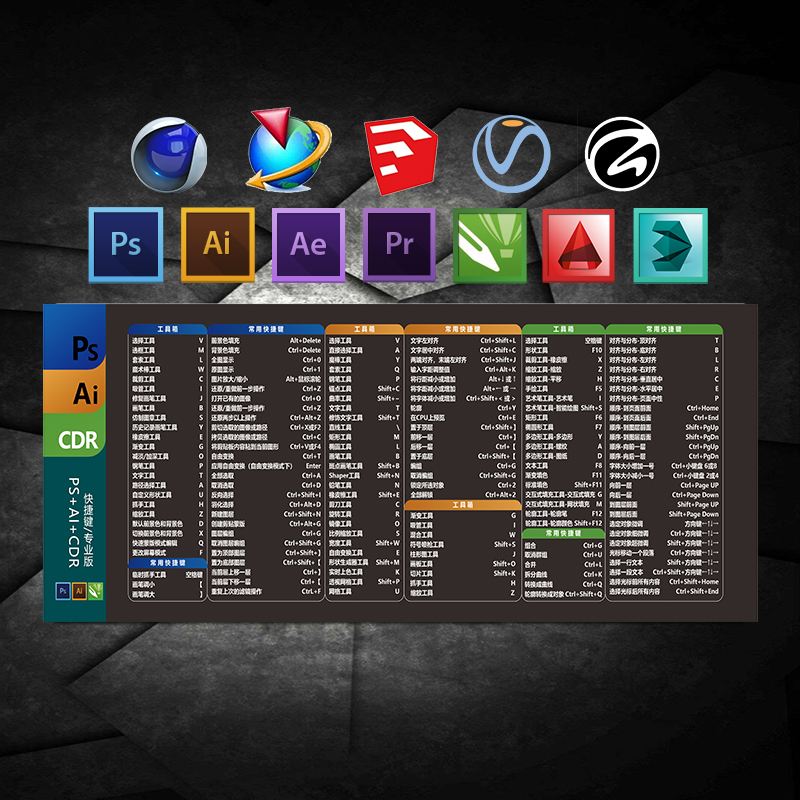Click the Enter shortcut entry
800x800 pixels.
(x=313, y=466)
